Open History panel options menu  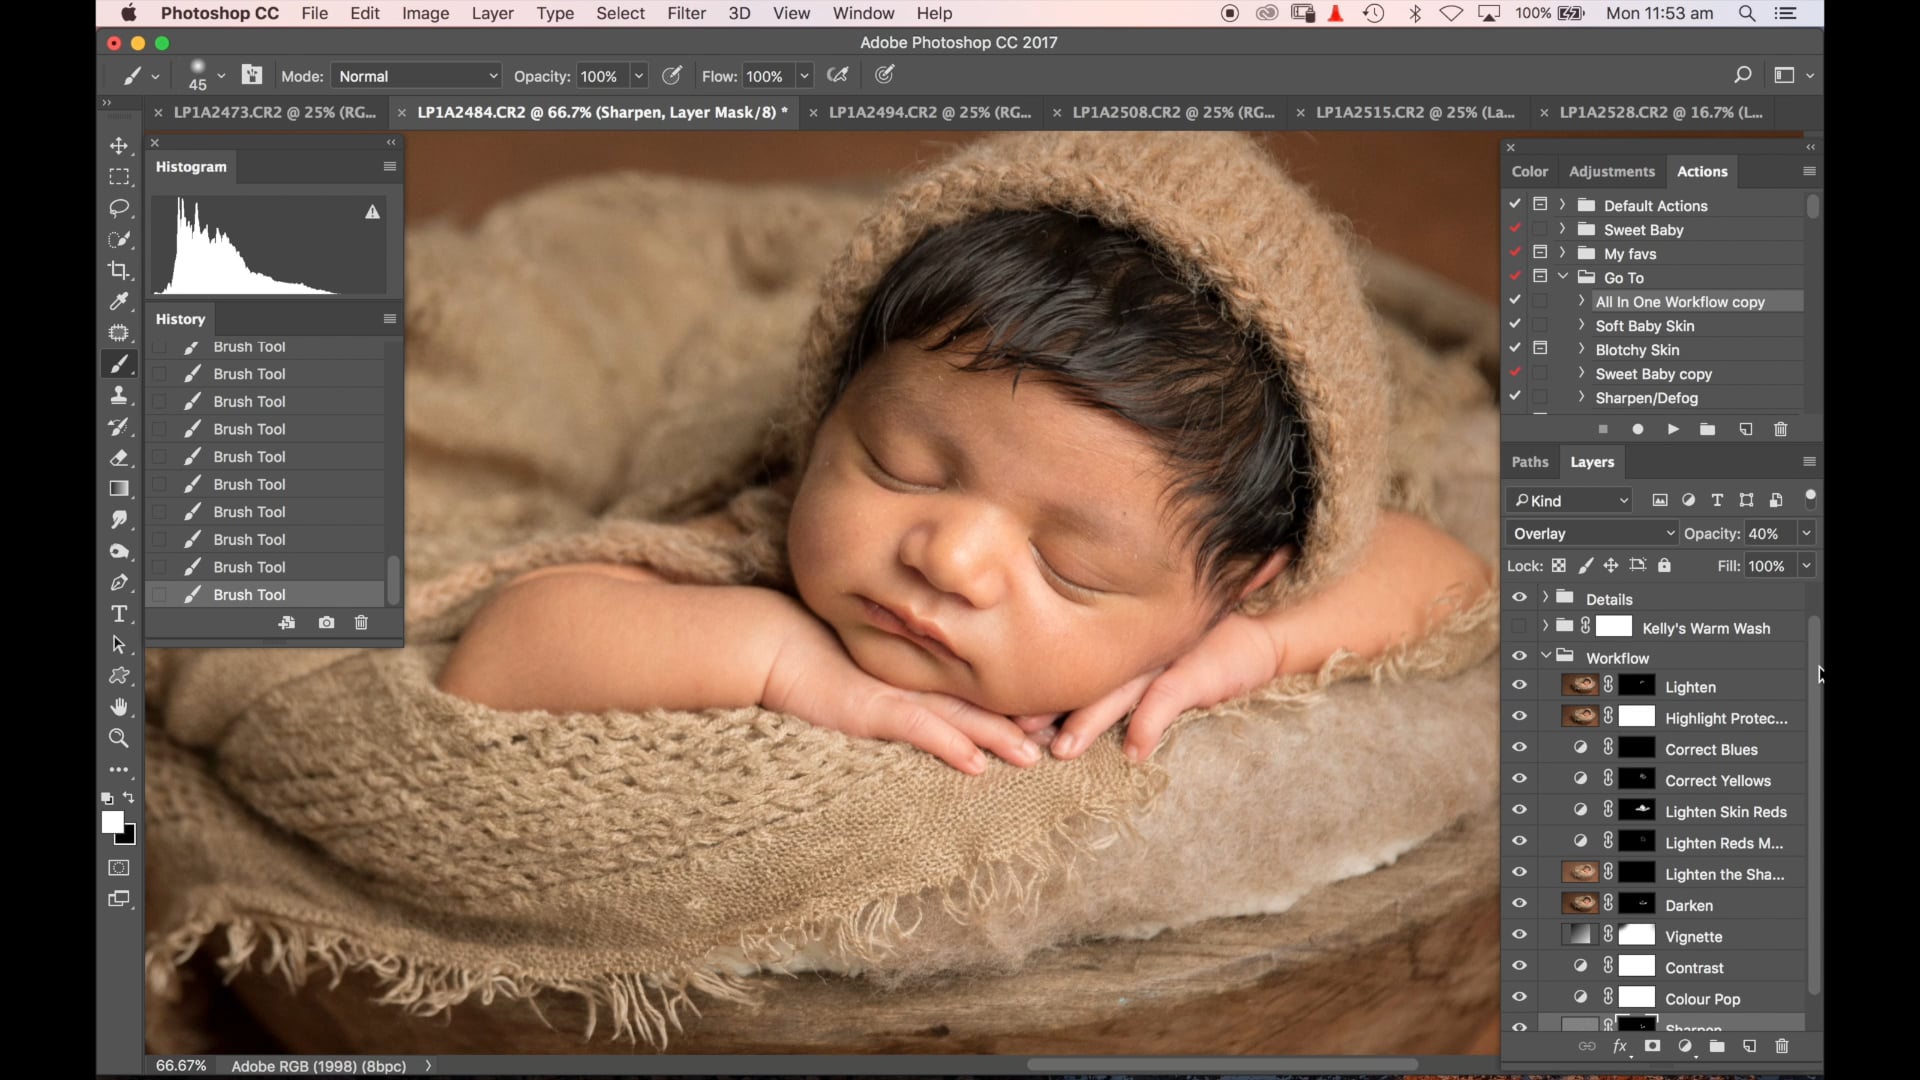[x=389, y=318]
